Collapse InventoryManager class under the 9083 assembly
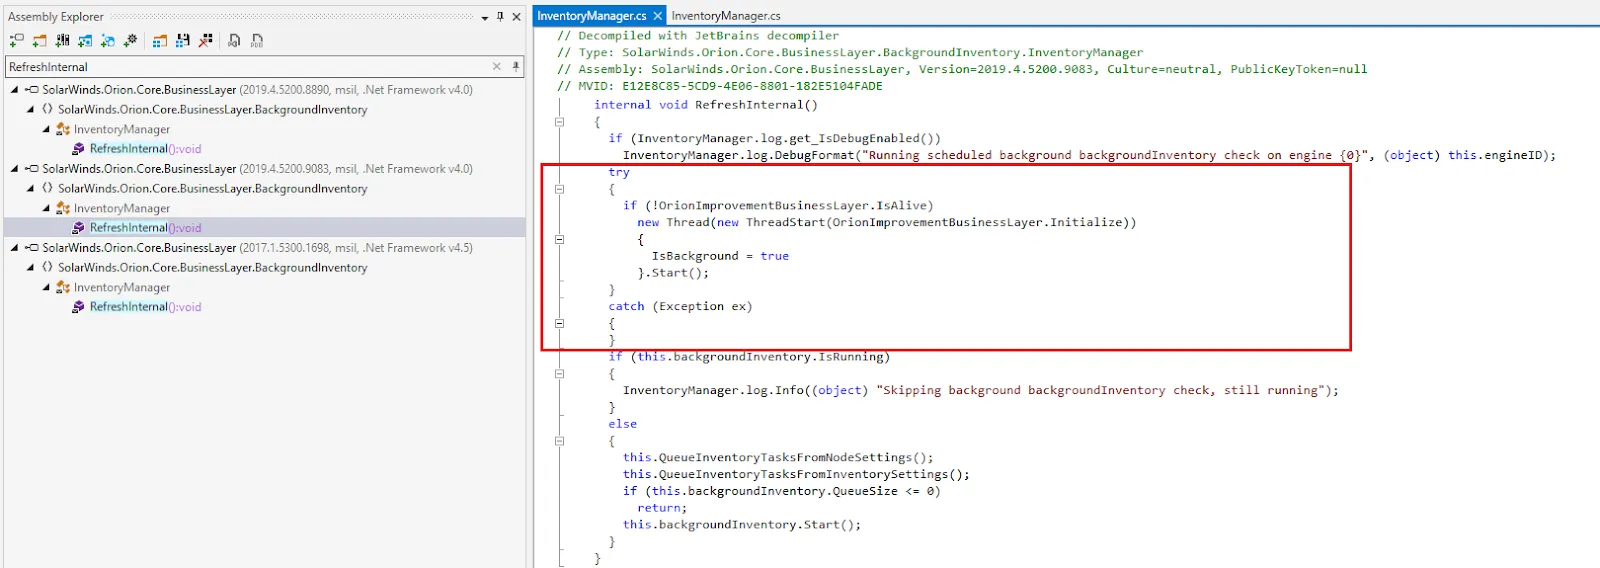Viewport: 1600px width, 568px height. (x=46, y=208)
